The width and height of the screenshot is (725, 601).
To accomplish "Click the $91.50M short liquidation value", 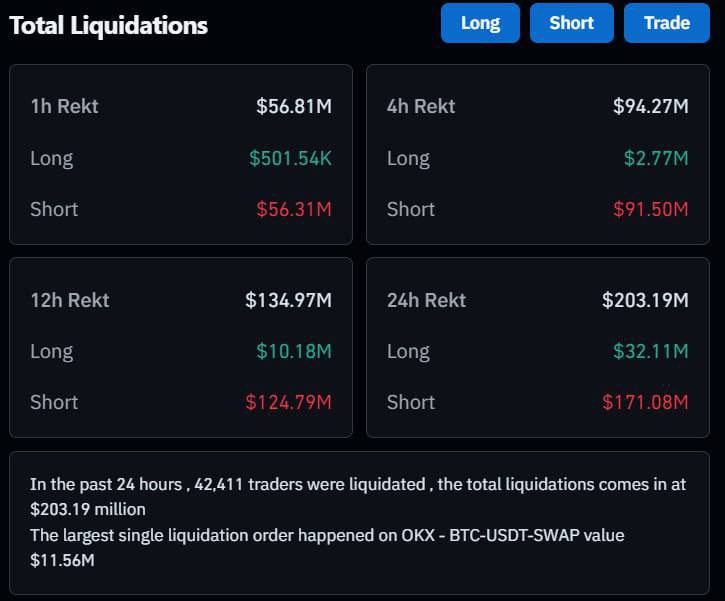I will [651, 209].
